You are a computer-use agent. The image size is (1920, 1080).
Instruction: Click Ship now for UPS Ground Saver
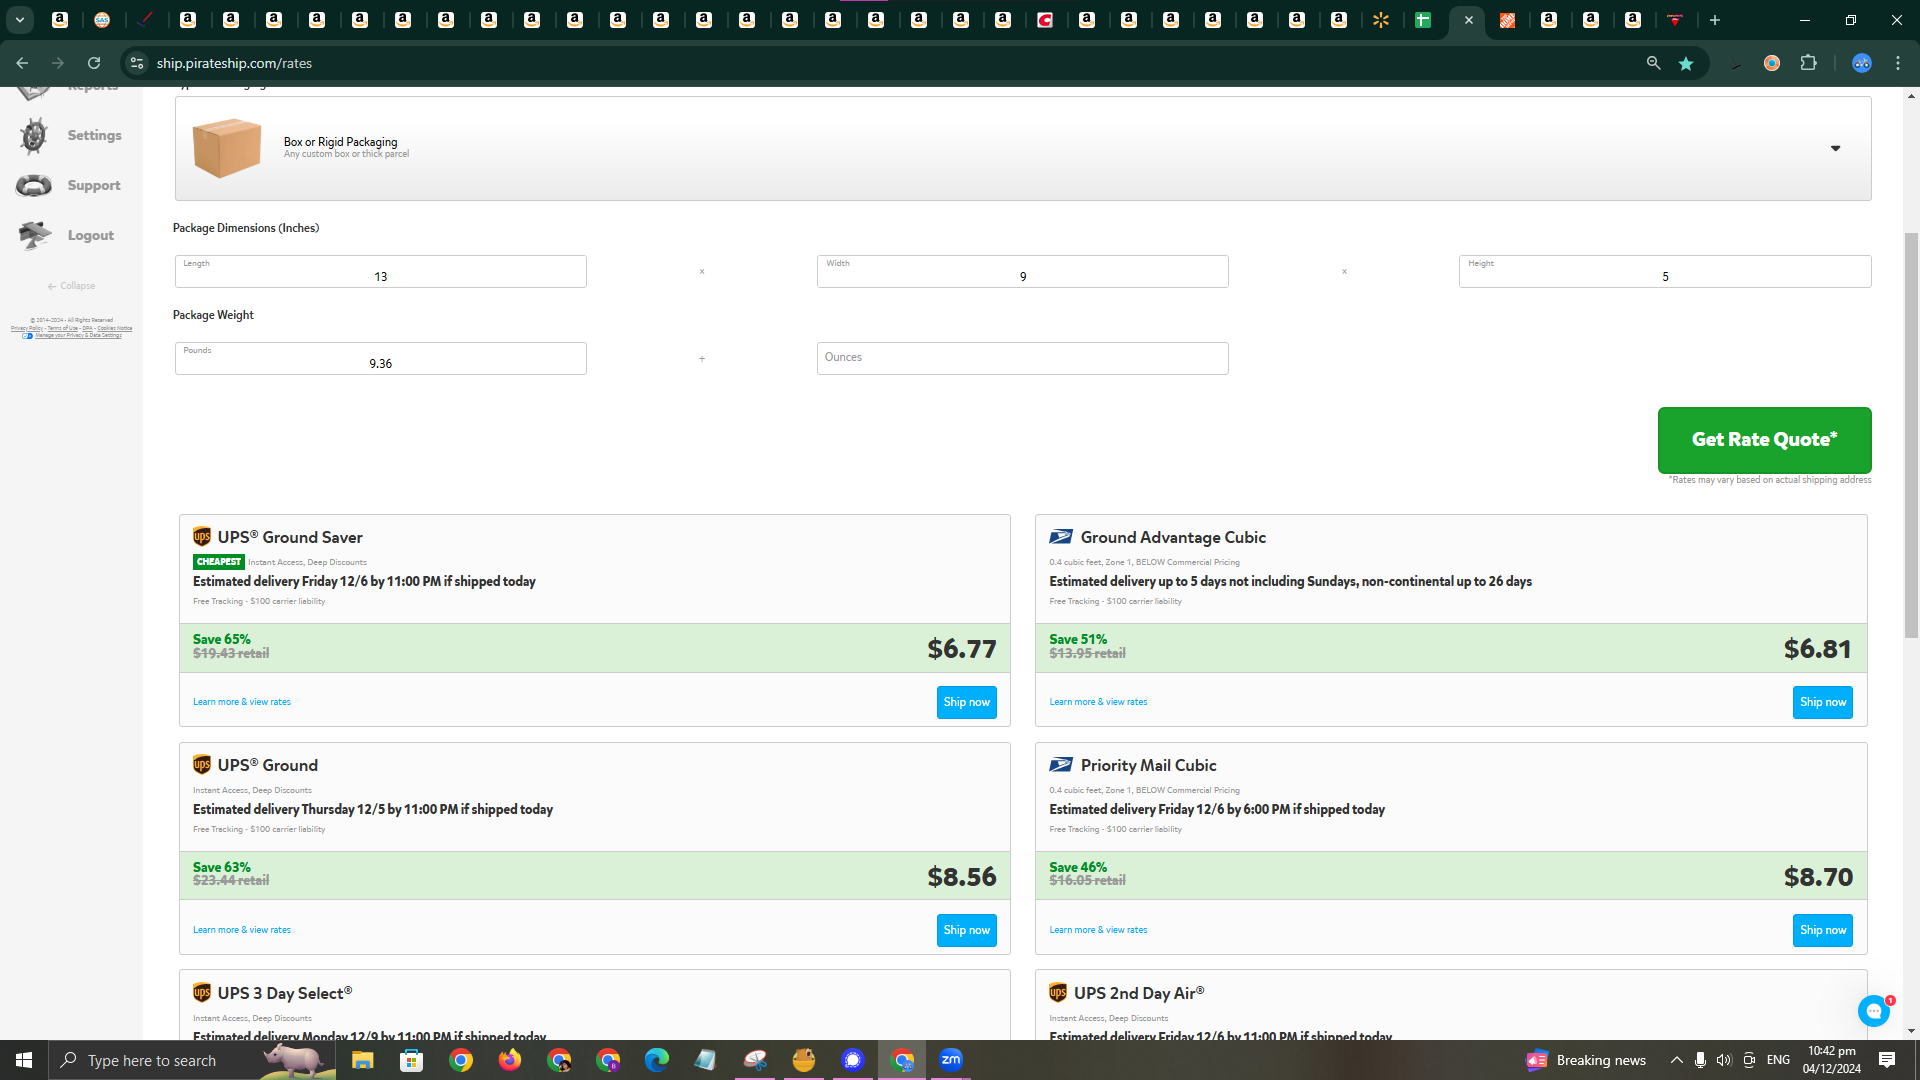[967, 702]
